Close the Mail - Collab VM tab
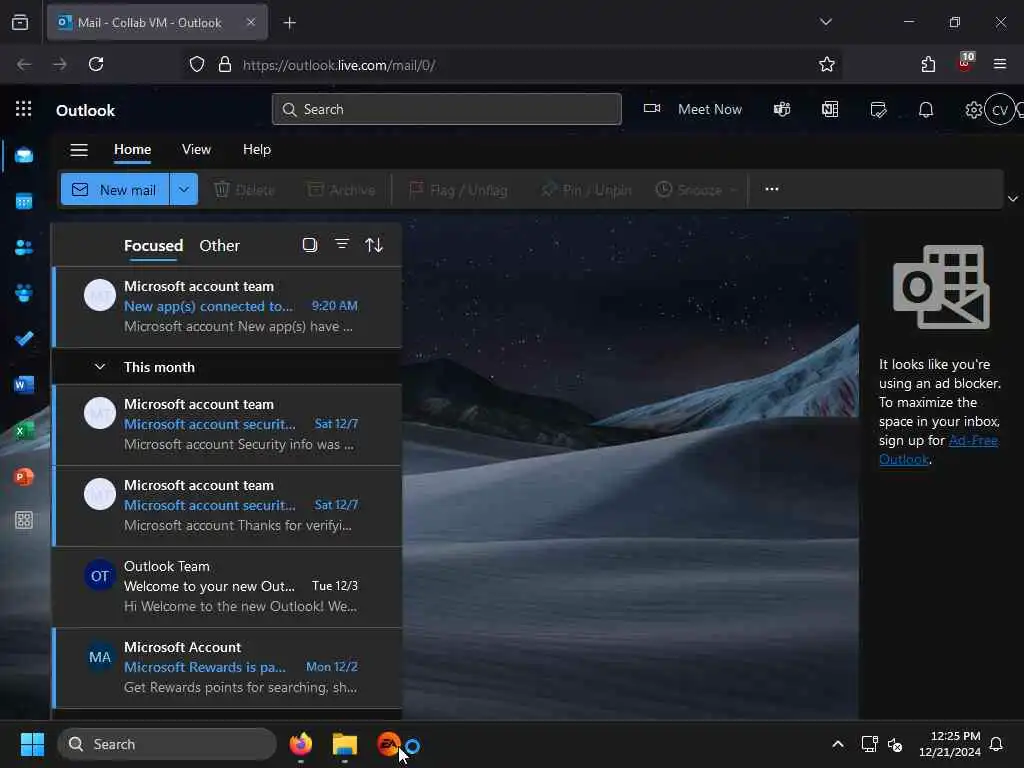The height and width of the screenshot is (768, 1024). click(x=251, y=22)
